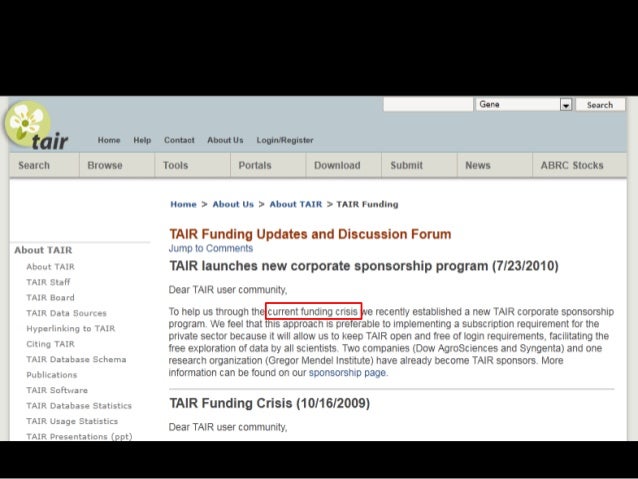
Task: Open the Help link in header
Action: point(142,140)
